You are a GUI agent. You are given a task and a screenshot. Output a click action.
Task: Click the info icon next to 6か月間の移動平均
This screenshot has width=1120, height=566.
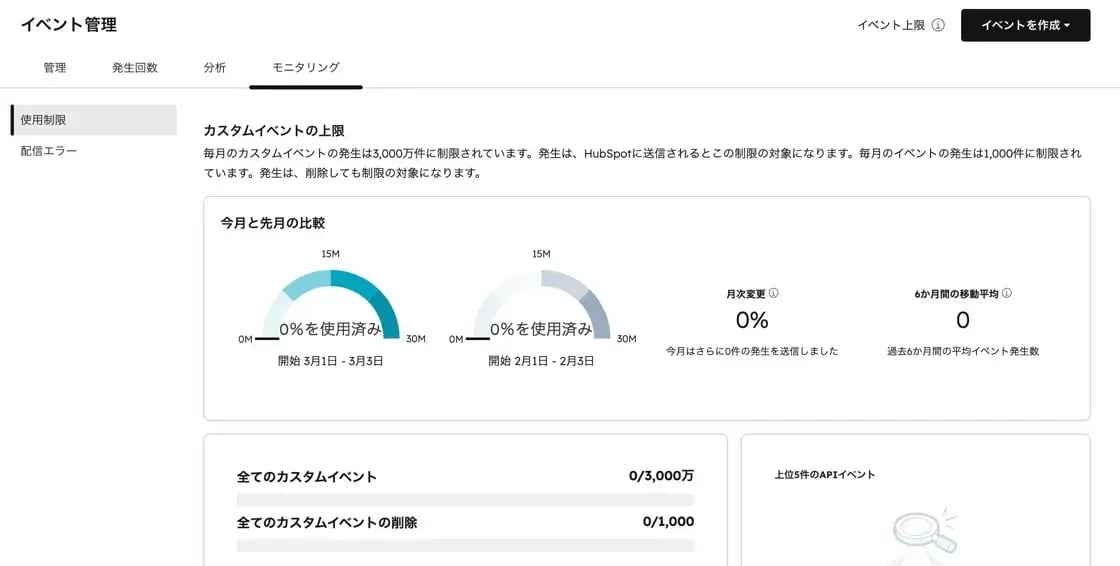coord(1006,293)
